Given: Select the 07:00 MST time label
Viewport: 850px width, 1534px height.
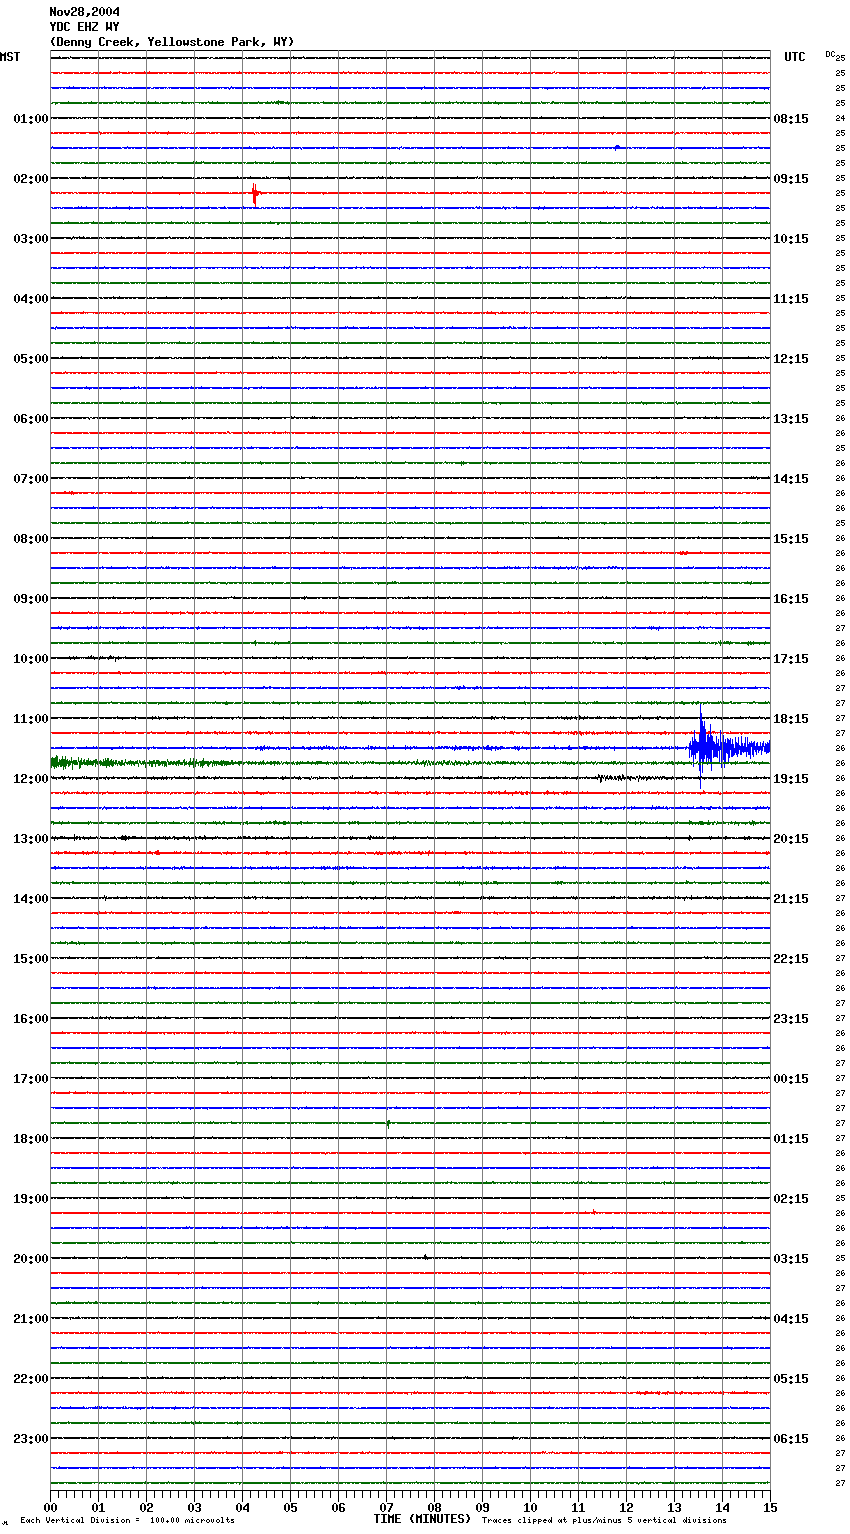Looking at the screenshot, I should [31, 479].
